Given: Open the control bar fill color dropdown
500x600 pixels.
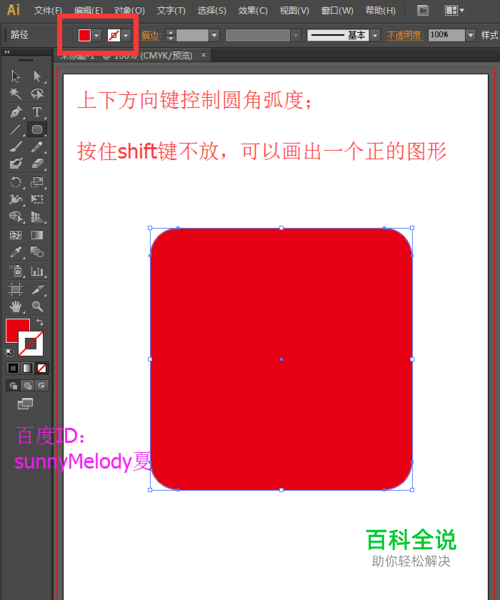Looking at the screenshot, I should coord(96,35).
